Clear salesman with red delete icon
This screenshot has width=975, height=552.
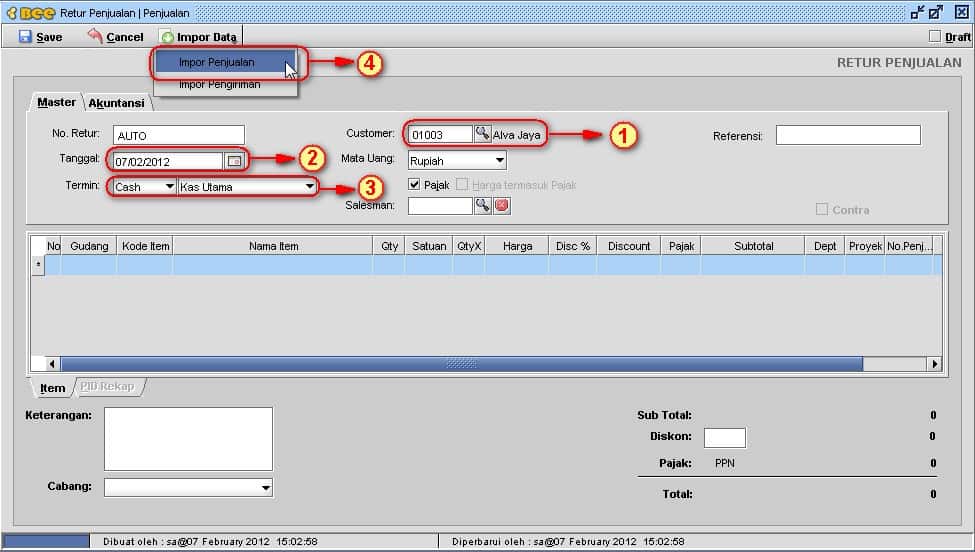(502, 205)
